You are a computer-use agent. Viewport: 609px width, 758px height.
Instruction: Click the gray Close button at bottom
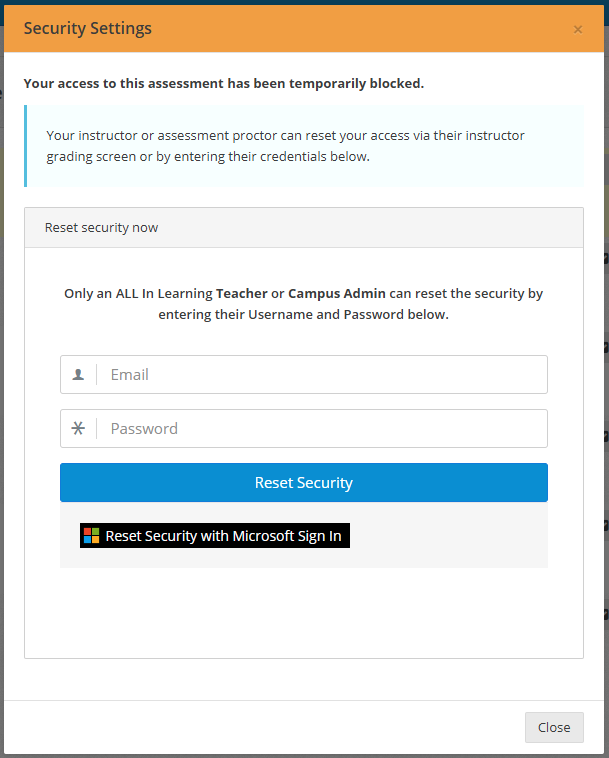(554, 727)
